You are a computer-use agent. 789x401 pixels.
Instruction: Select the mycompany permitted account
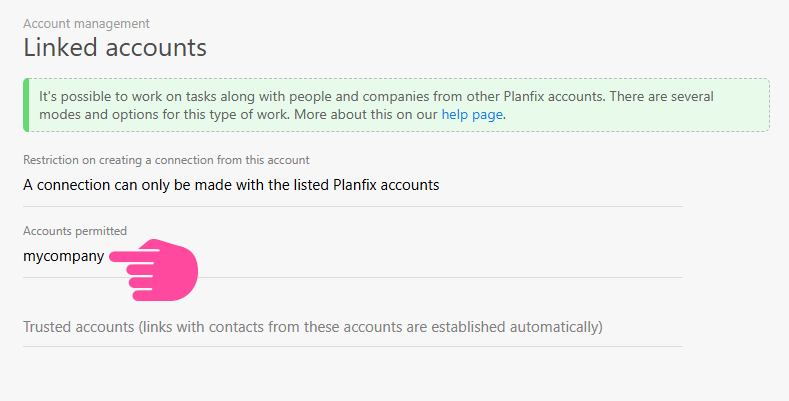63,256
